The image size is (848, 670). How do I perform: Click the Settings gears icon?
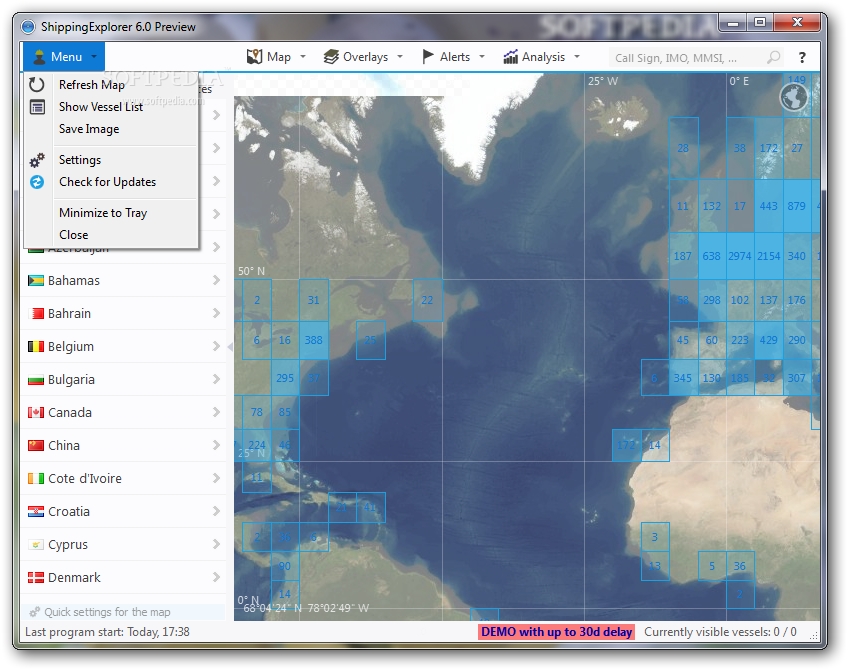point(37,160)
